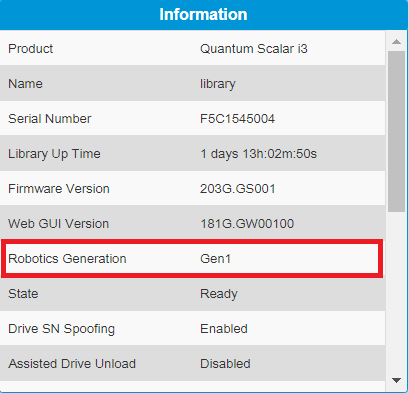Select serial number F5C1545004
Screen dimensions: 409x393
[237, 119]
